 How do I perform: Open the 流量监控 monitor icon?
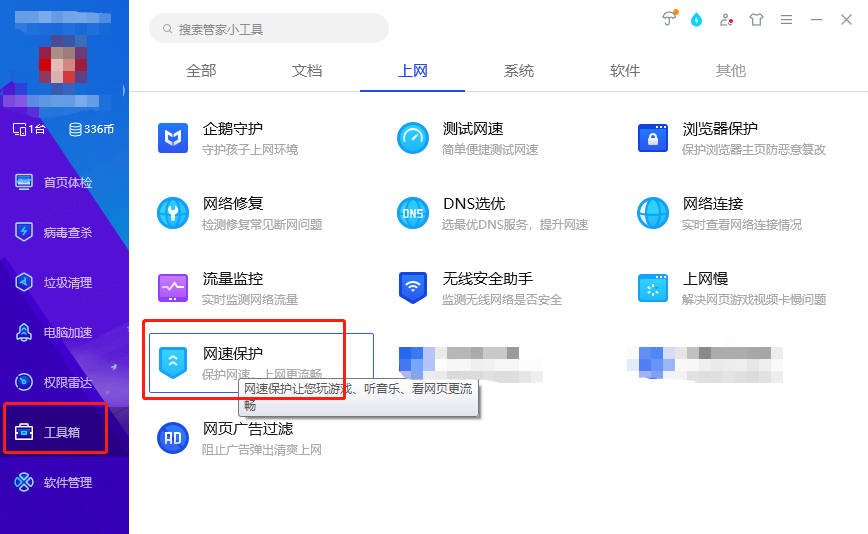coord(173,288)
